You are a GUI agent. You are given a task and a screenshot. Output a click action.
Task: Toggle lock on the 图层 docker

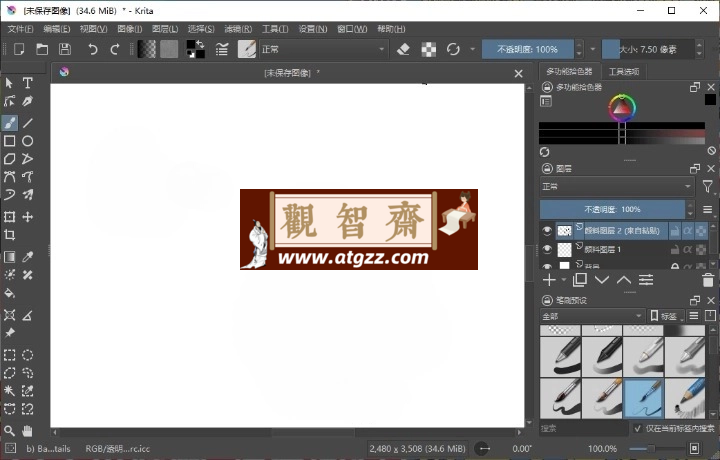(x=547, y=168)
